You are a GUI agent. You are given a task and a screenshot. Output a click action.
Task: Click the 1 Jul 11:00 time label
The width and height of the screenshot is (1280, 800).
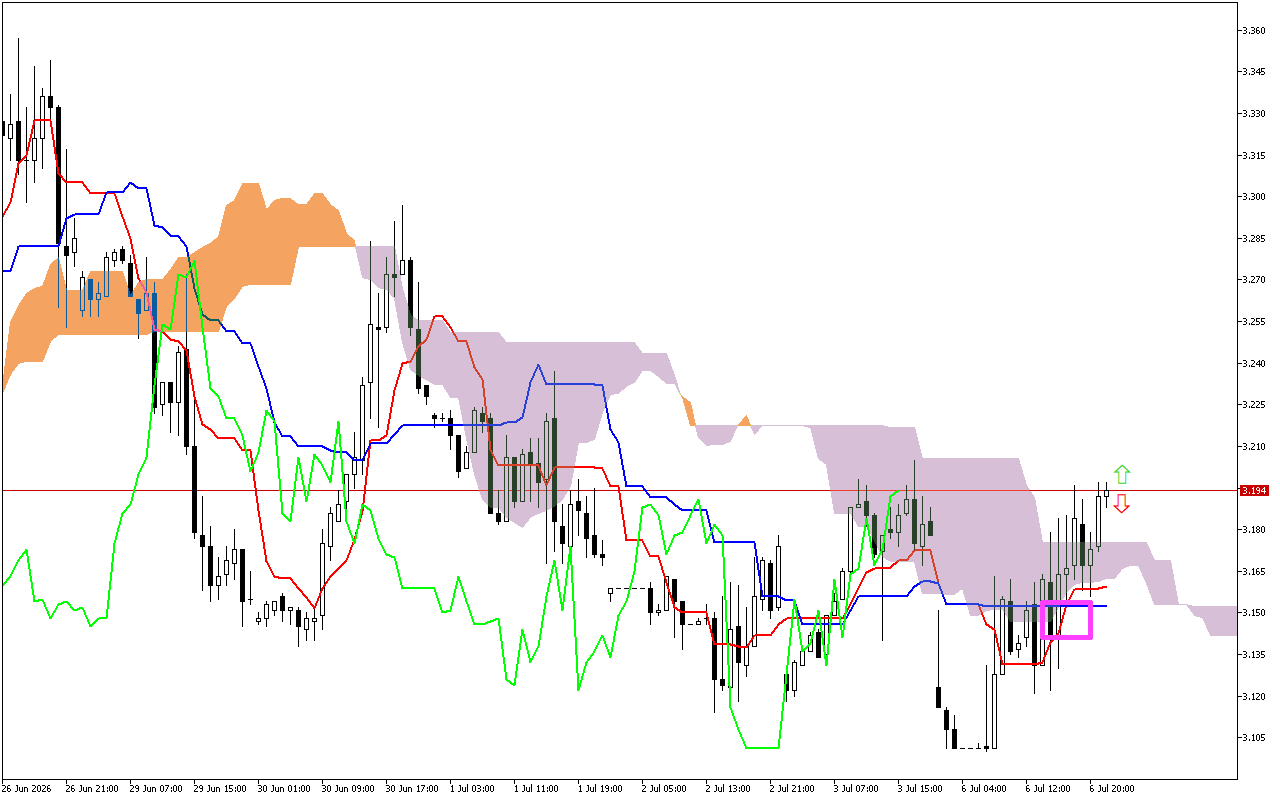pos(538,788)
